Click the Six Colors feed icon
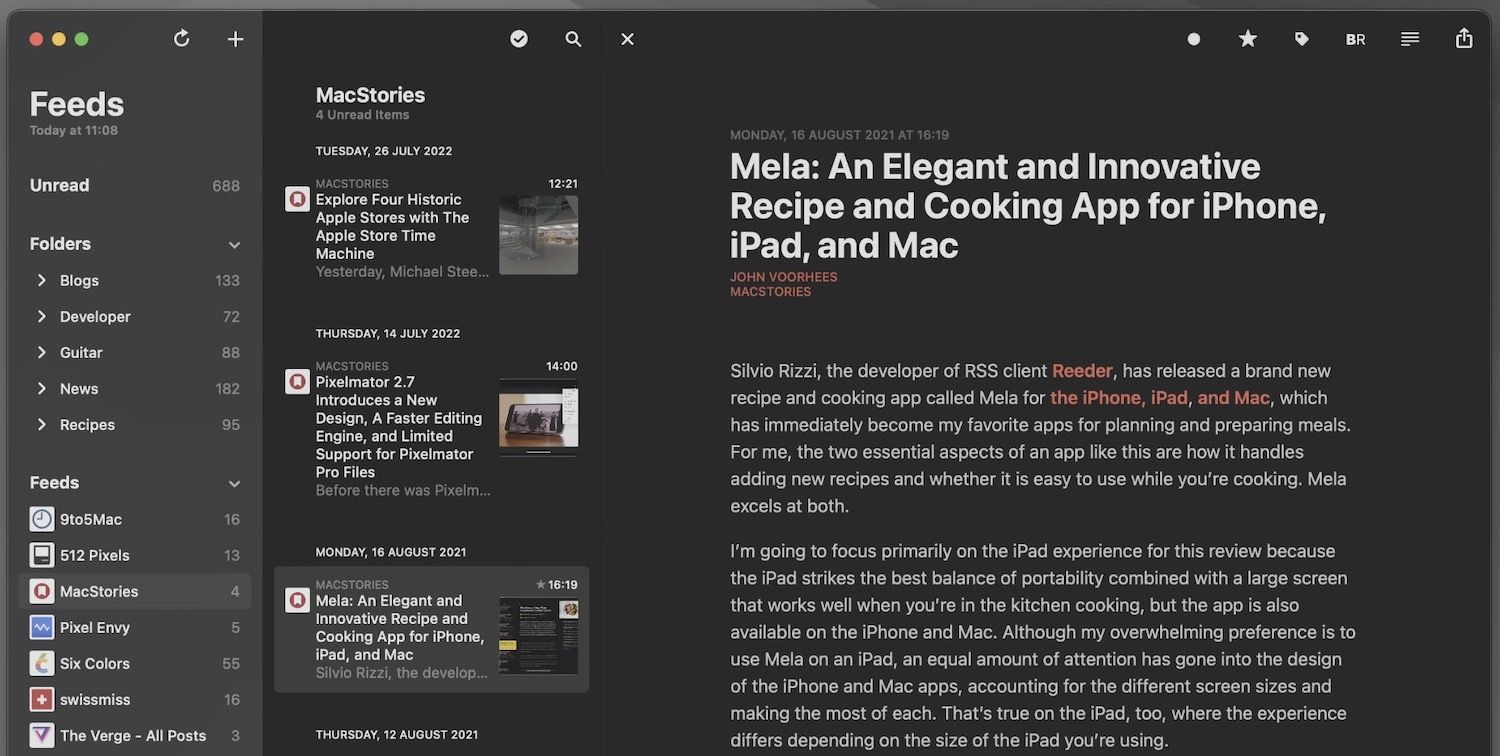Image resolution: width=1500 pixels, height=756 pixels. (41, 663)
